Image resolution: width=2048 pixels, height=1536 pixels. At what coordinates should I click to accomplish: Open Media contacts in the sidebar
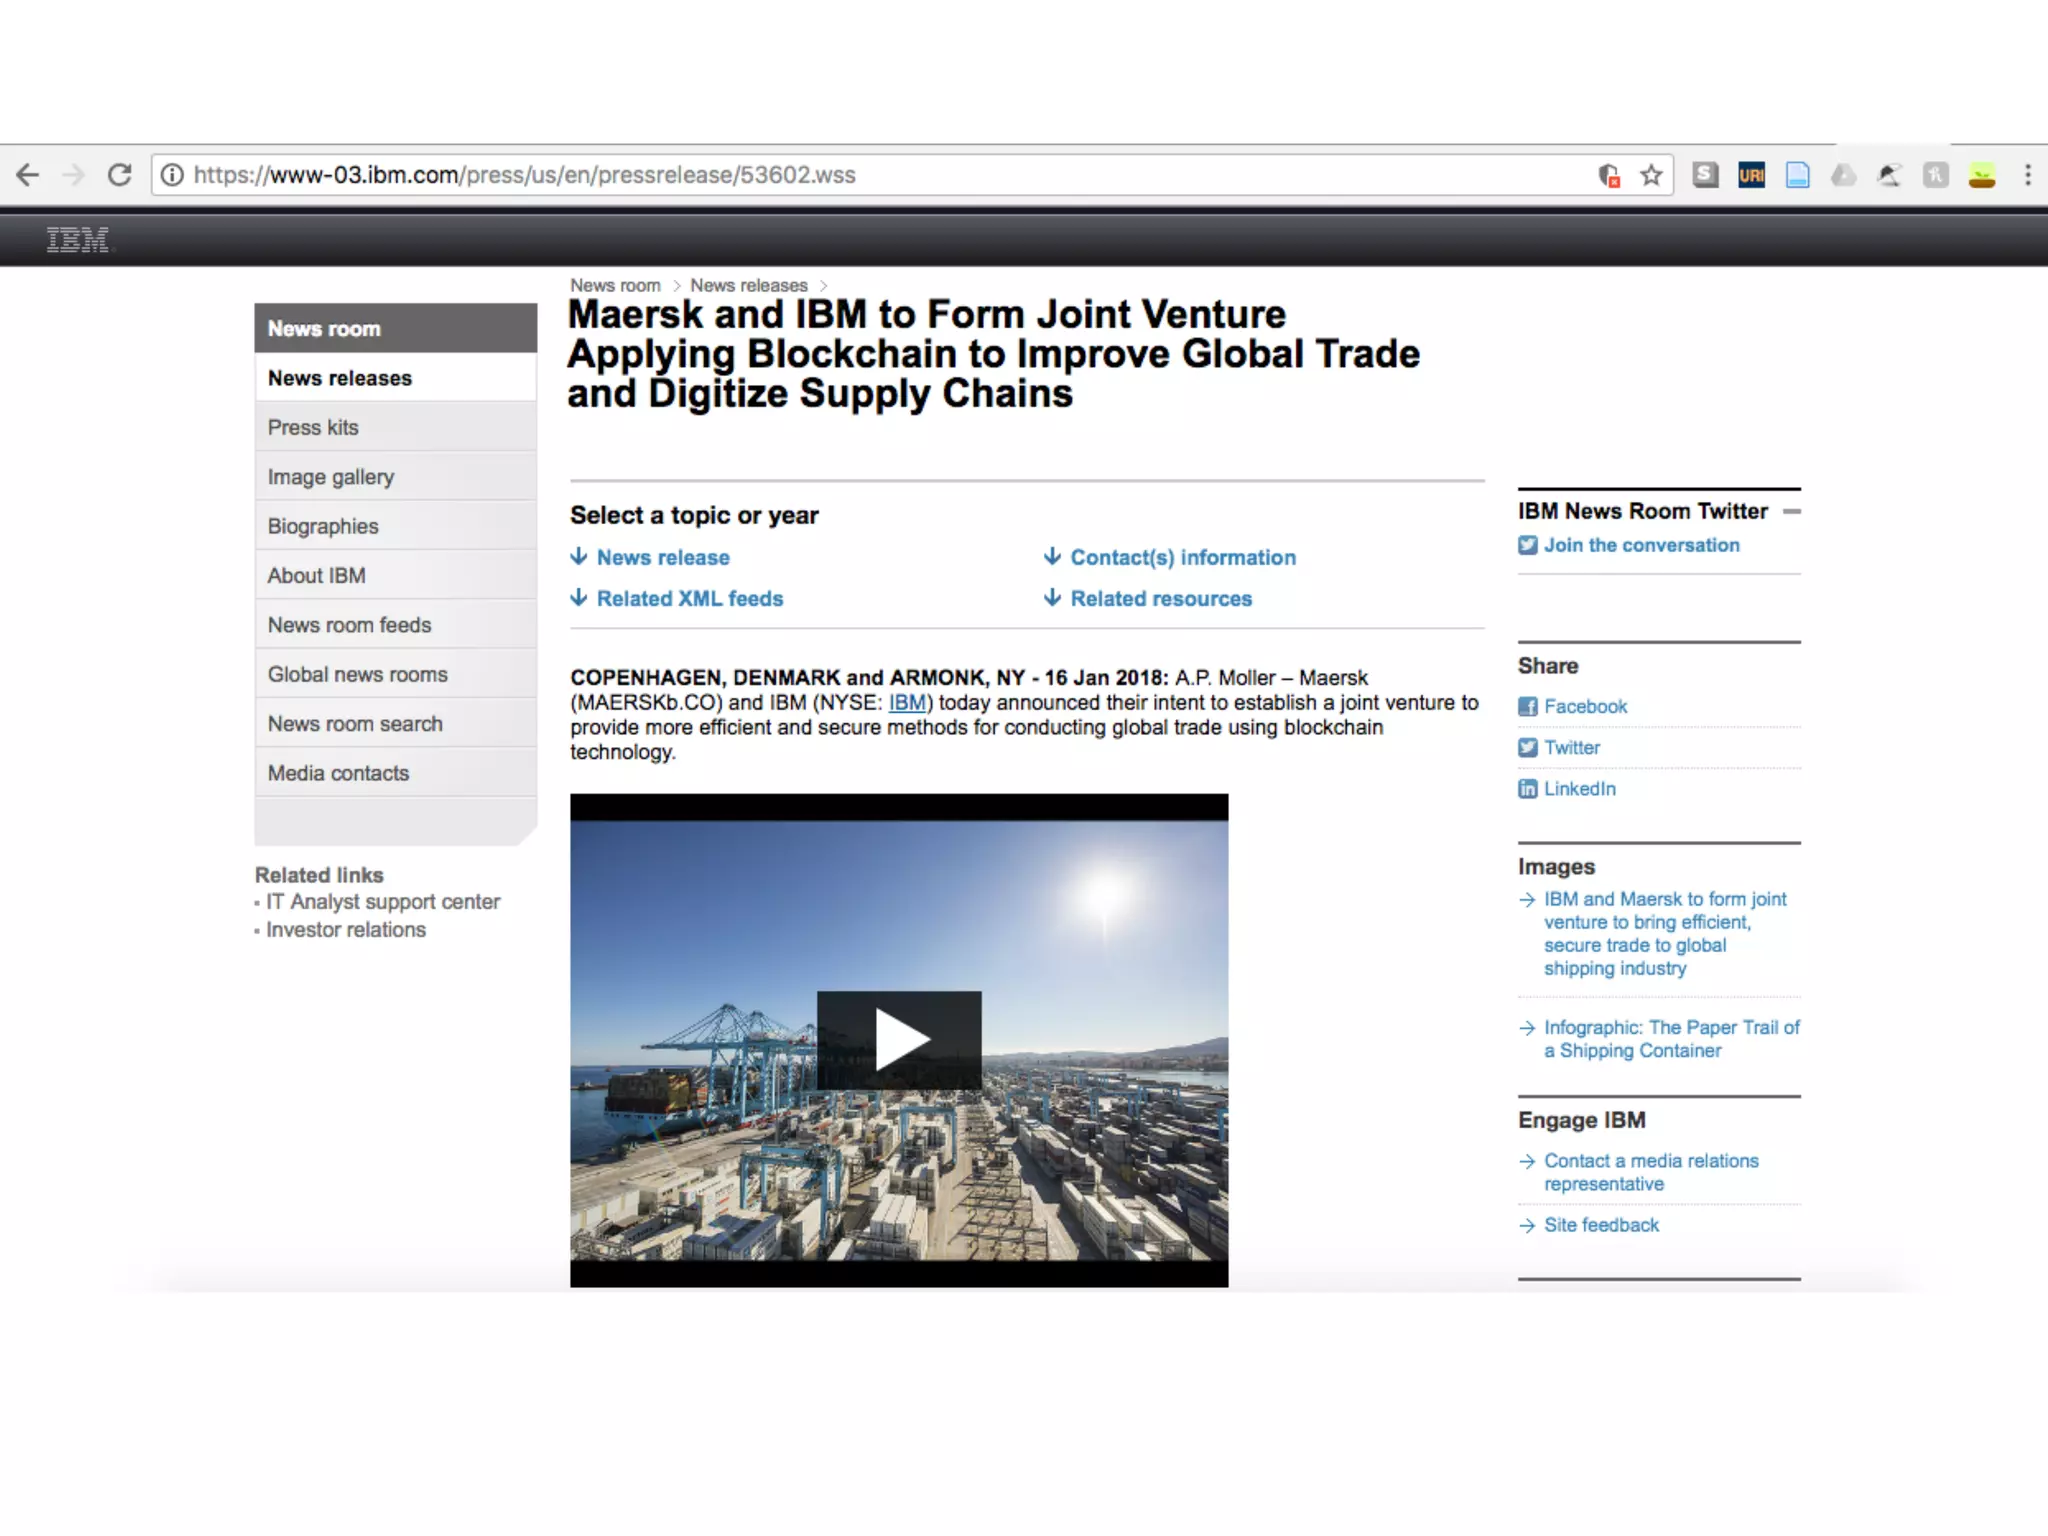[338, 773]
